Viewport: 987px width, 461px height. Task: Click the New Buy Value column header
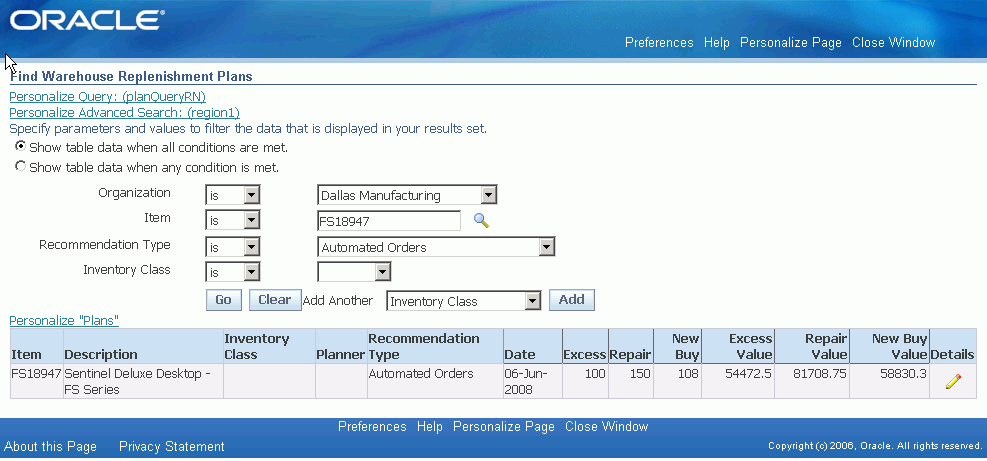[889, 346]
